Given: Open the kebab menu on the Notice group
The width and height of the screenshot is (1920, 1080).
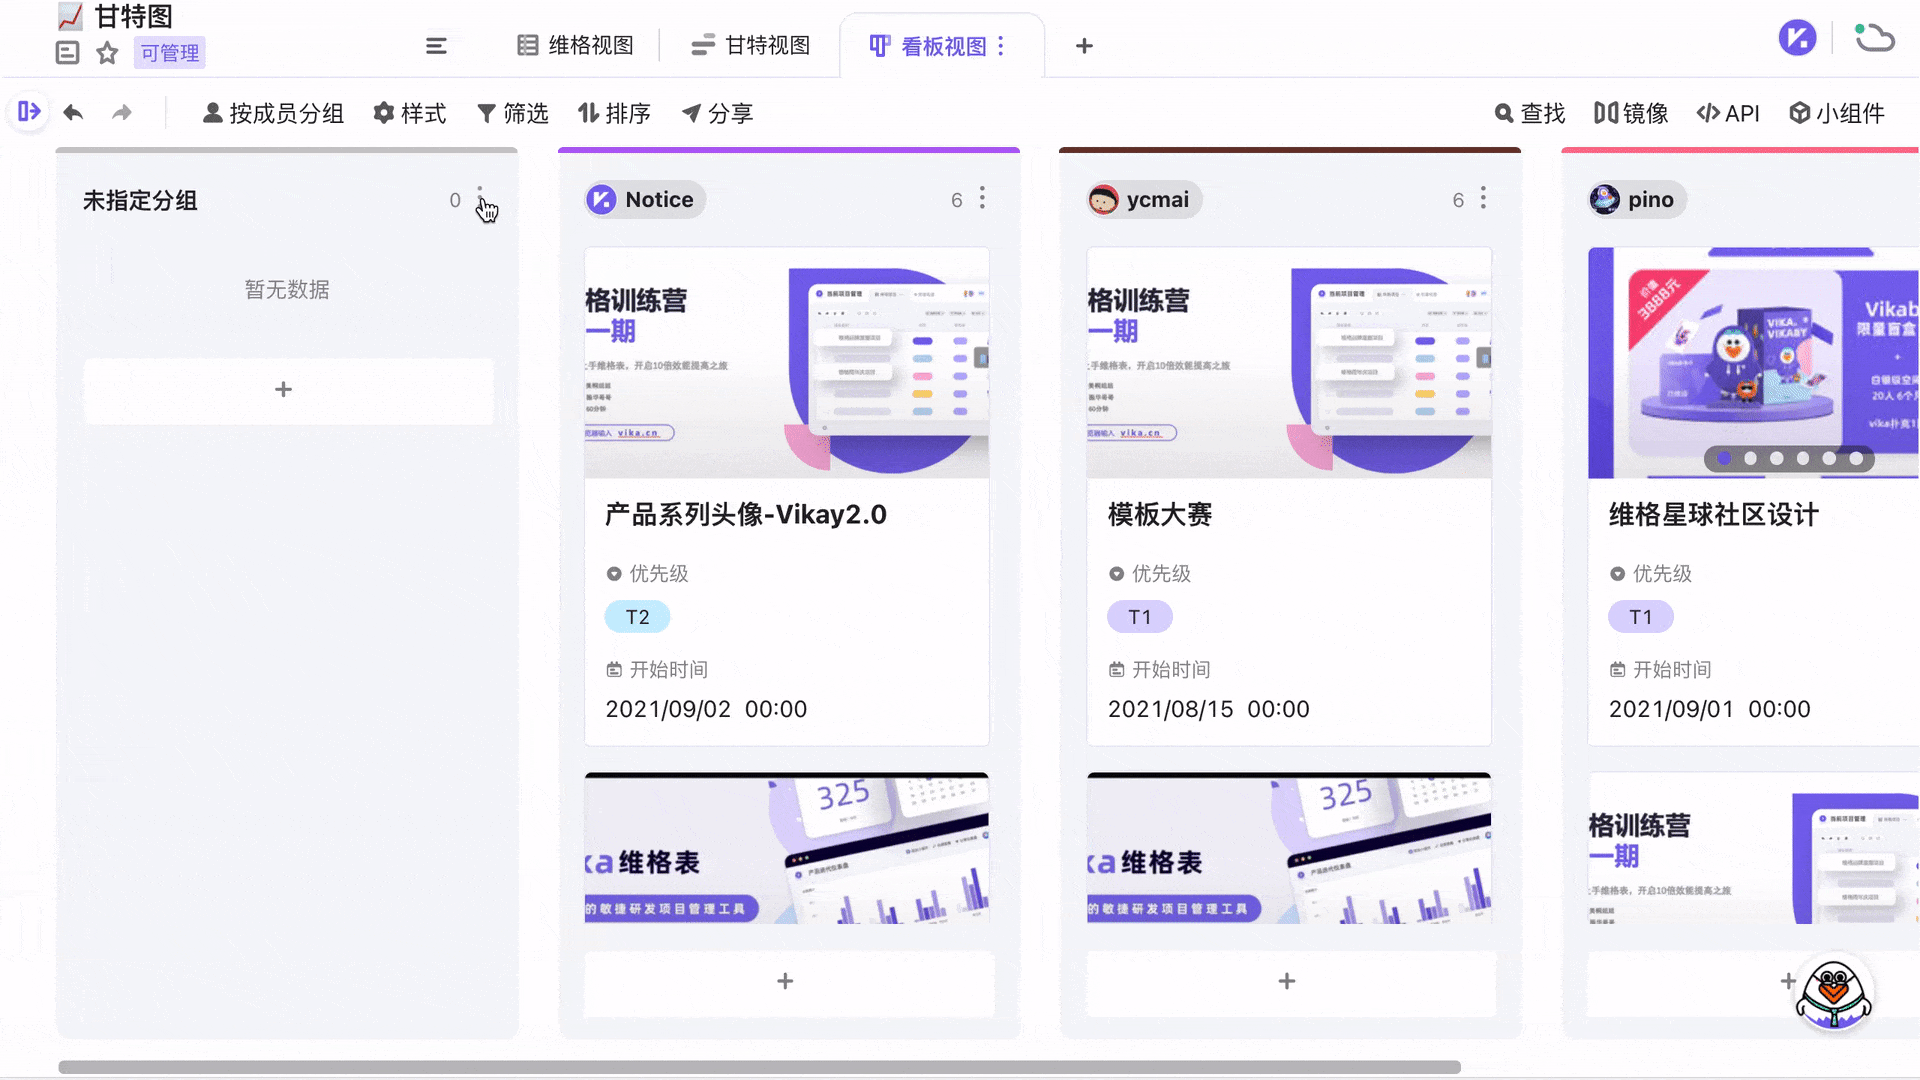Looking at the screenshot, I should coord(982,199).
